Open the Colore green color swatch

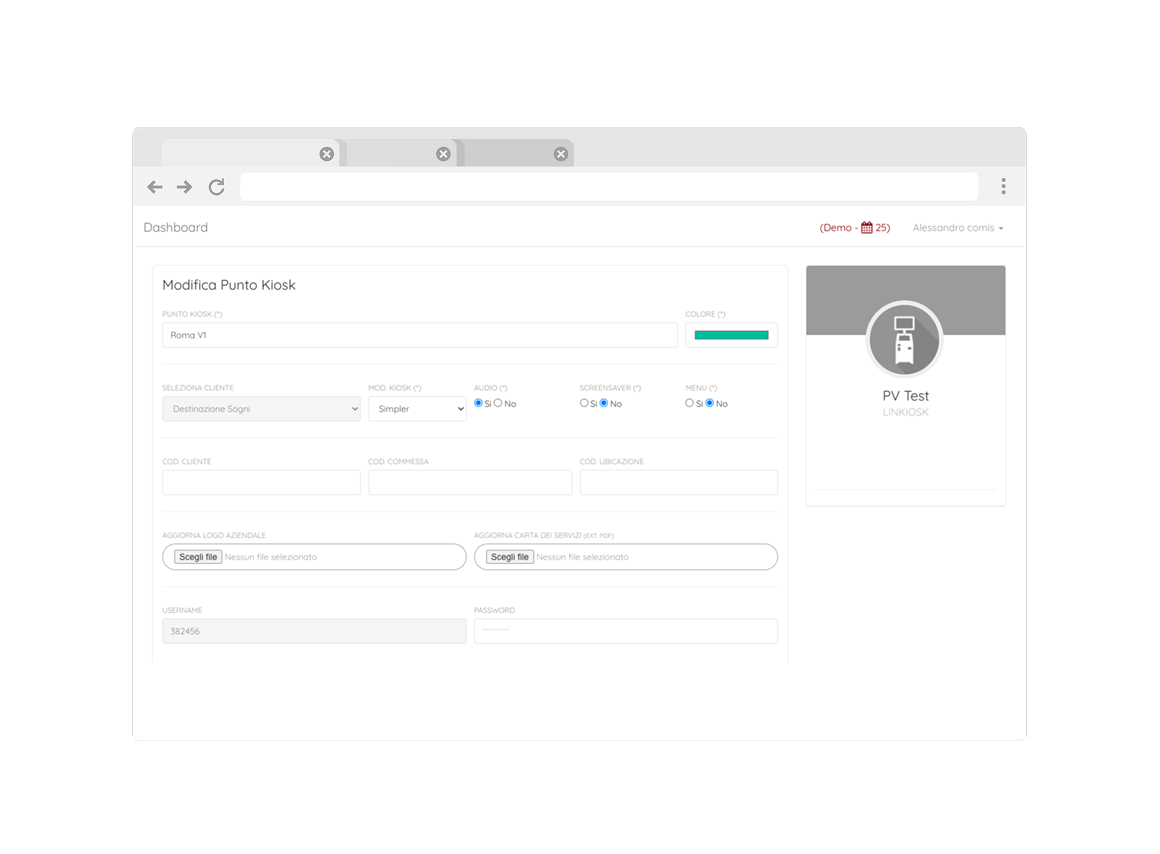coord(731,335)
